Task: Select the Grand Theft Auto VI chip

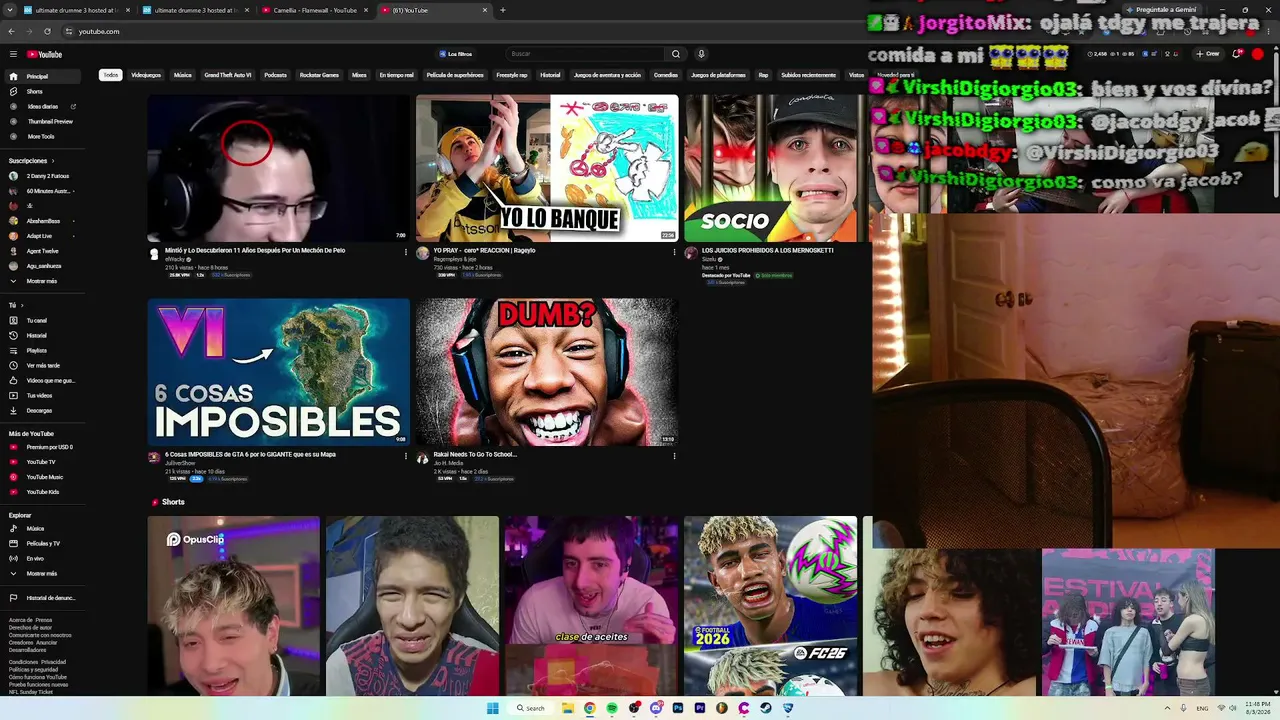Action: click(x=228, y=75)
